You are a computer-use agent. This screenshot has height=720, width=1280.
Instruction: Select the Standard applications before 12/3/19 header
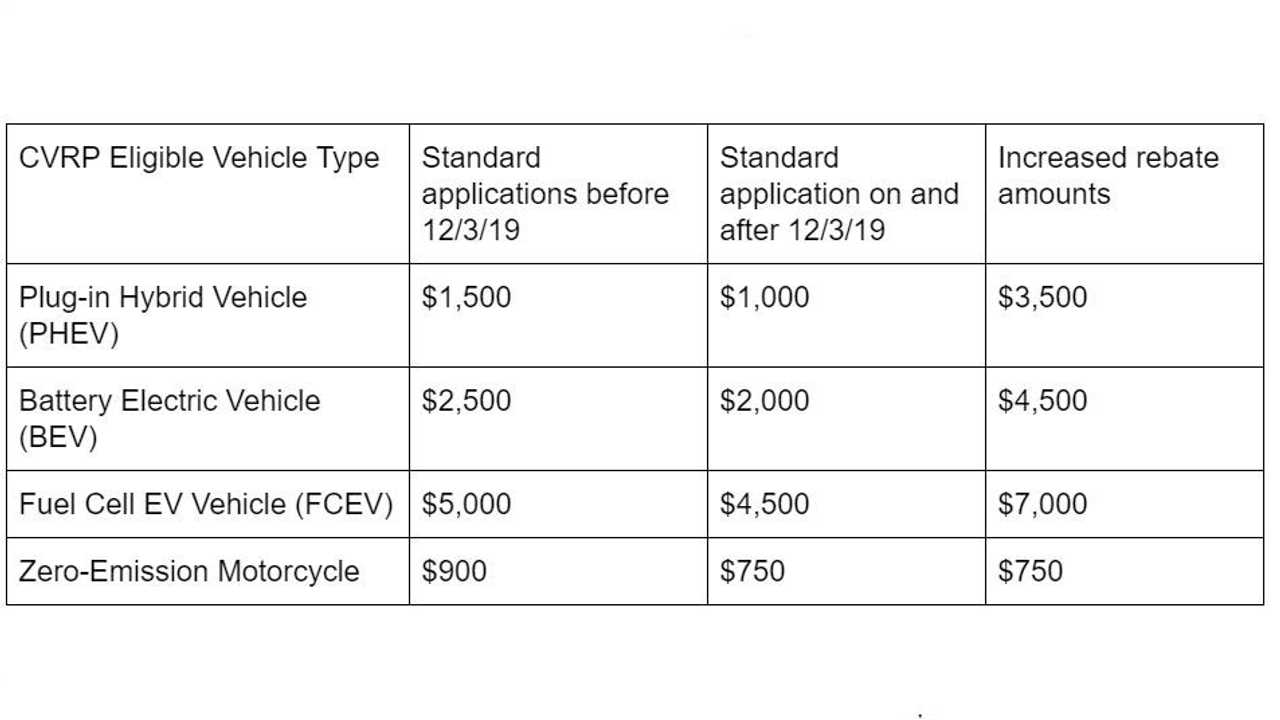coord(545,194)
